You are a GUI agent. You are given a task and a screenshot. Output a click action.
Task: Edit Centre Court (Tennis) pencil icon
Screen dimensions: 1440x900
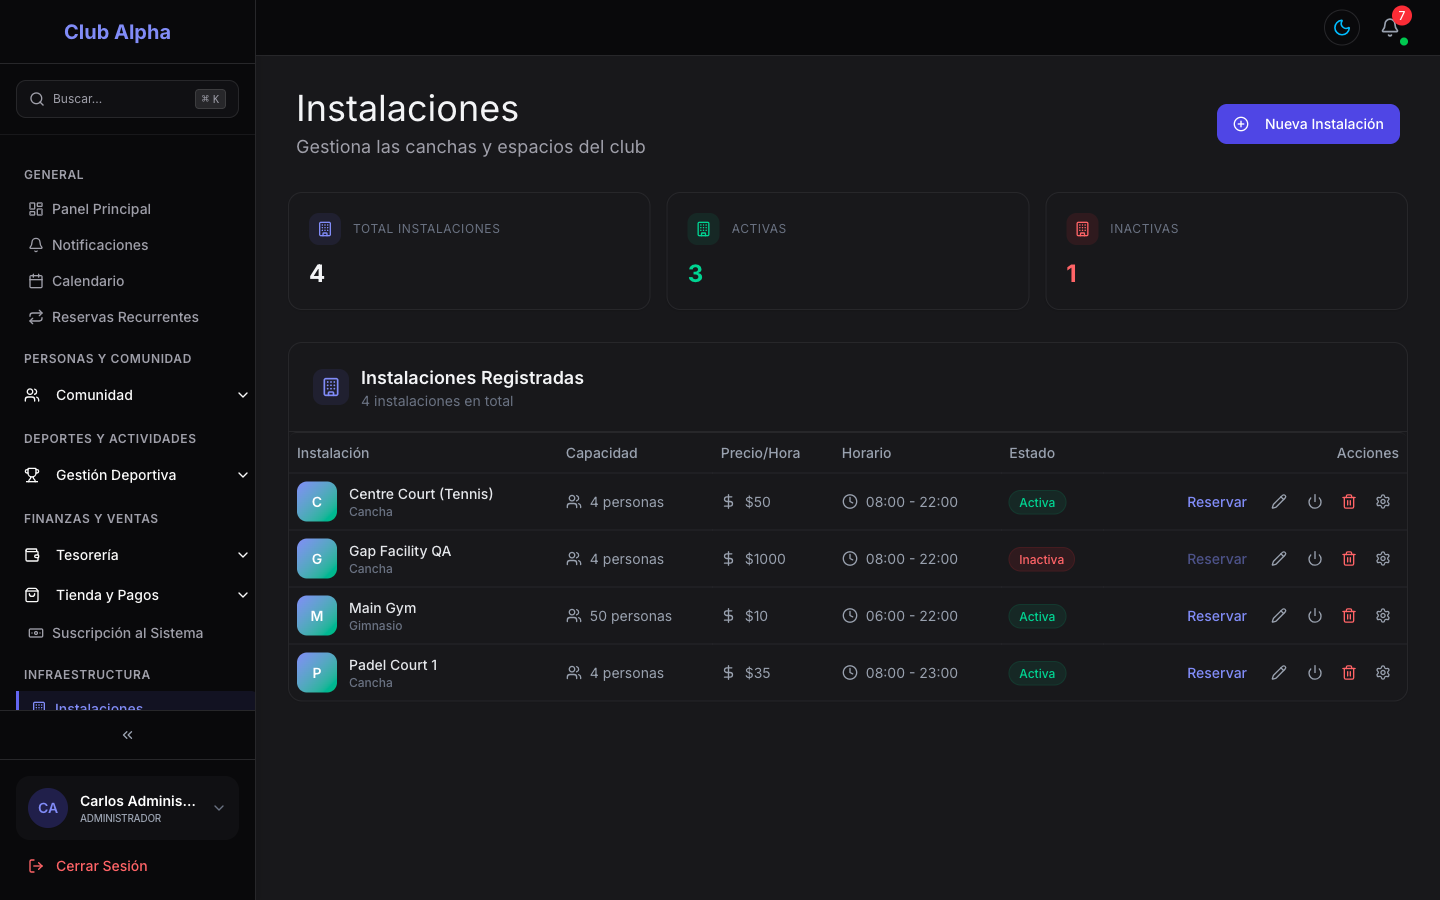[x=1279, y=502]
